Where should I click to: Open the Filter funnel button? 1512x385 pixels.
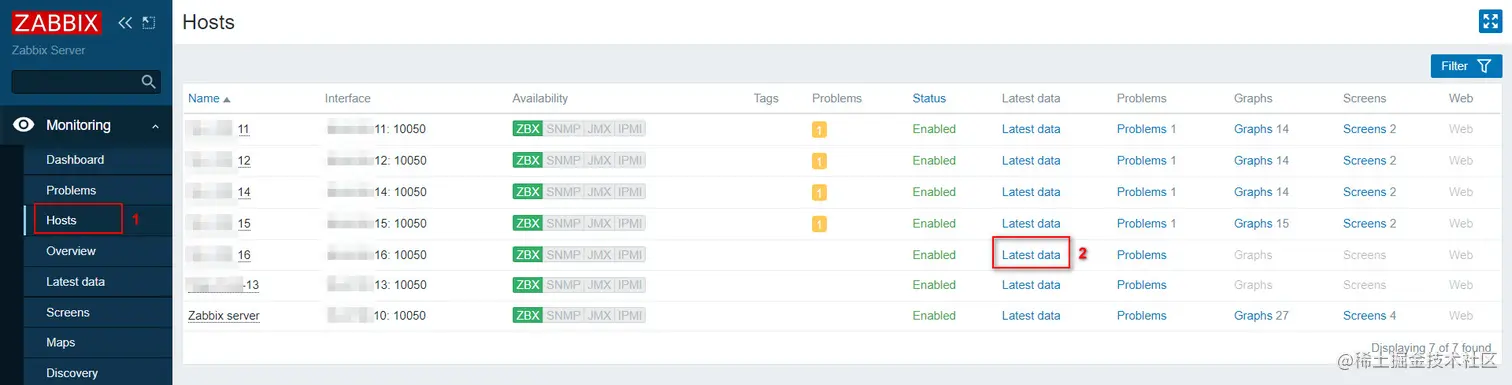tap(1466, 66)
